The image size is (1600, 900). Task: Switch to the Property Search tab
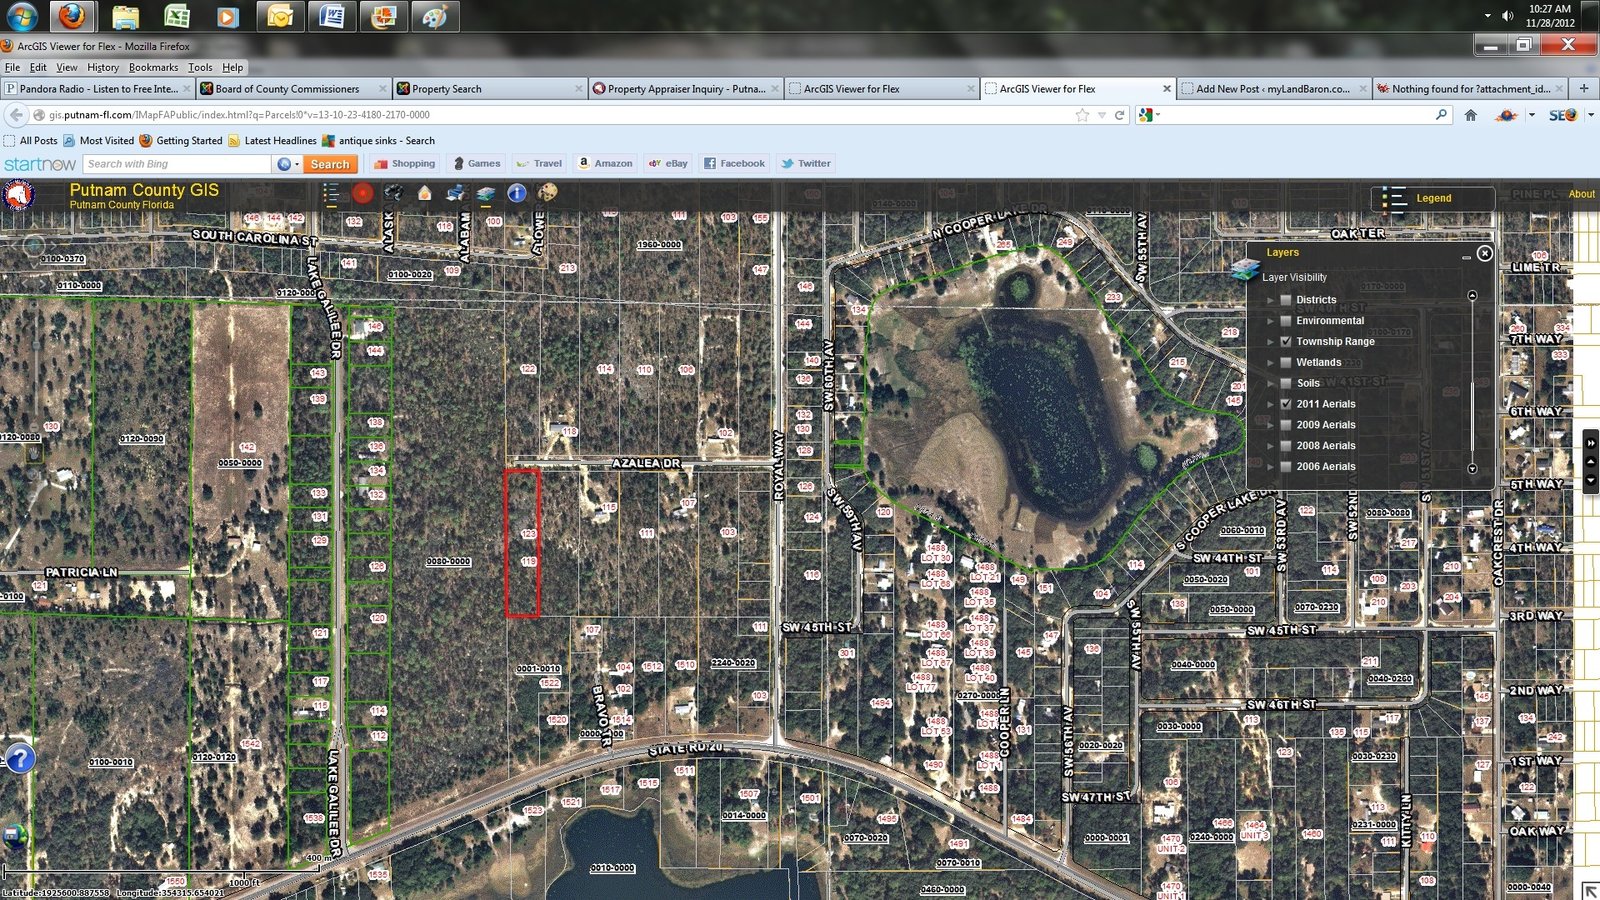[x=489, y=89]
